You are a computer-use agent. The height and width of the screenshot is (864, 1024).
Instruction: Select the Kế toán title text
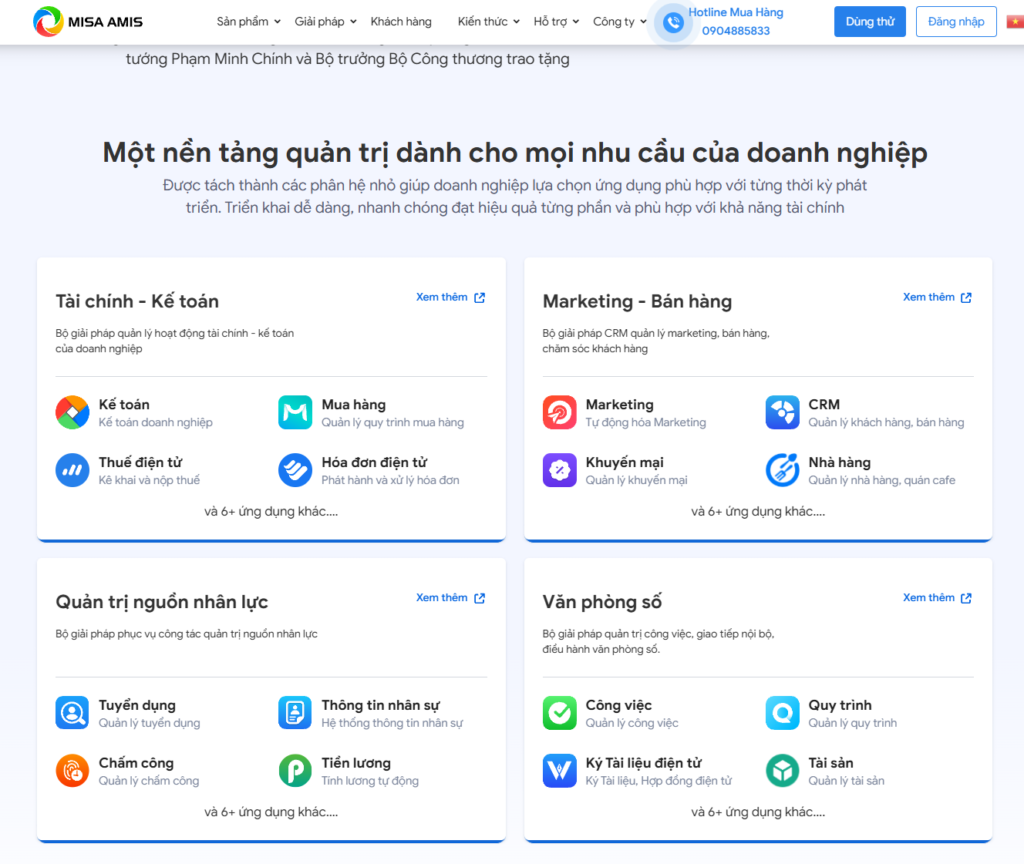coord(124,404)
